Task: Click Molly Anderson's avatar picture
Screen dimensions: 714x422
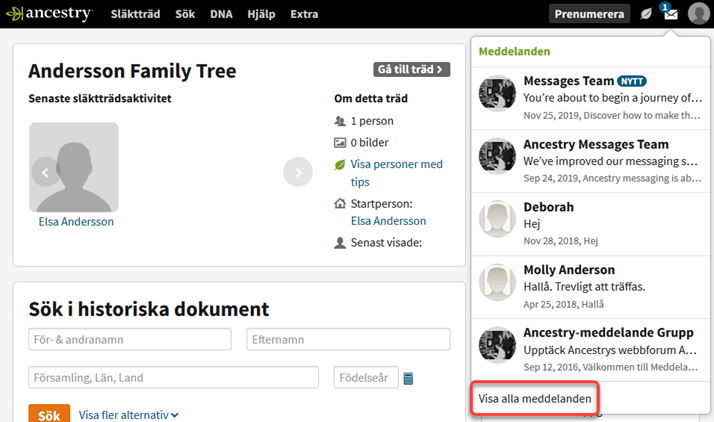Action: click(x=497, y=282)
